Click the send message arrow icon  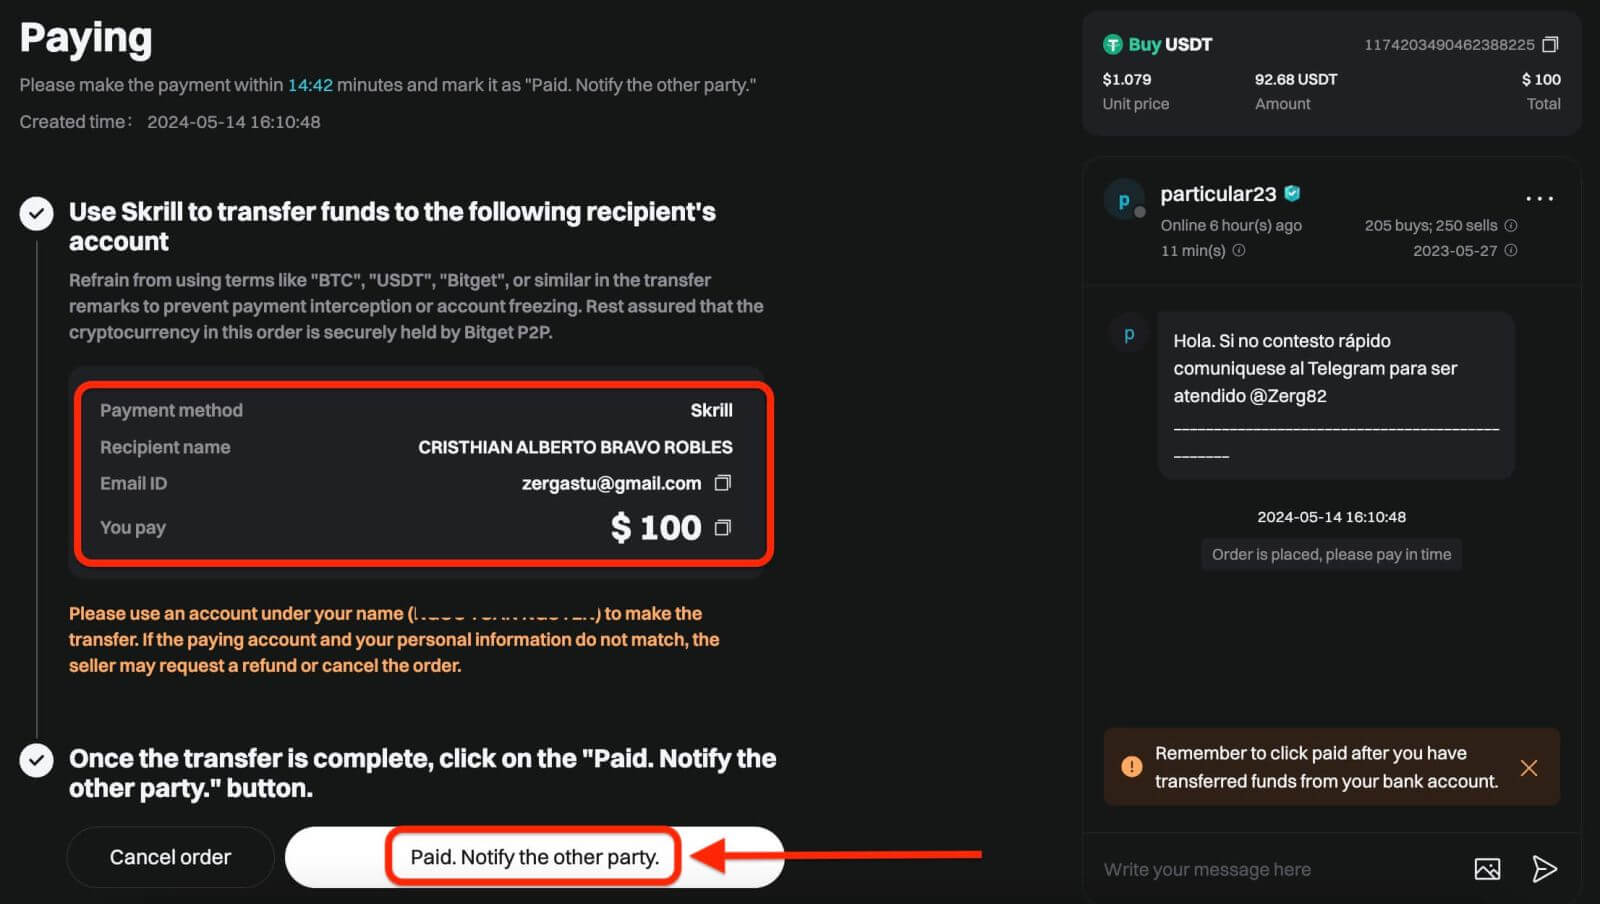1544,869
